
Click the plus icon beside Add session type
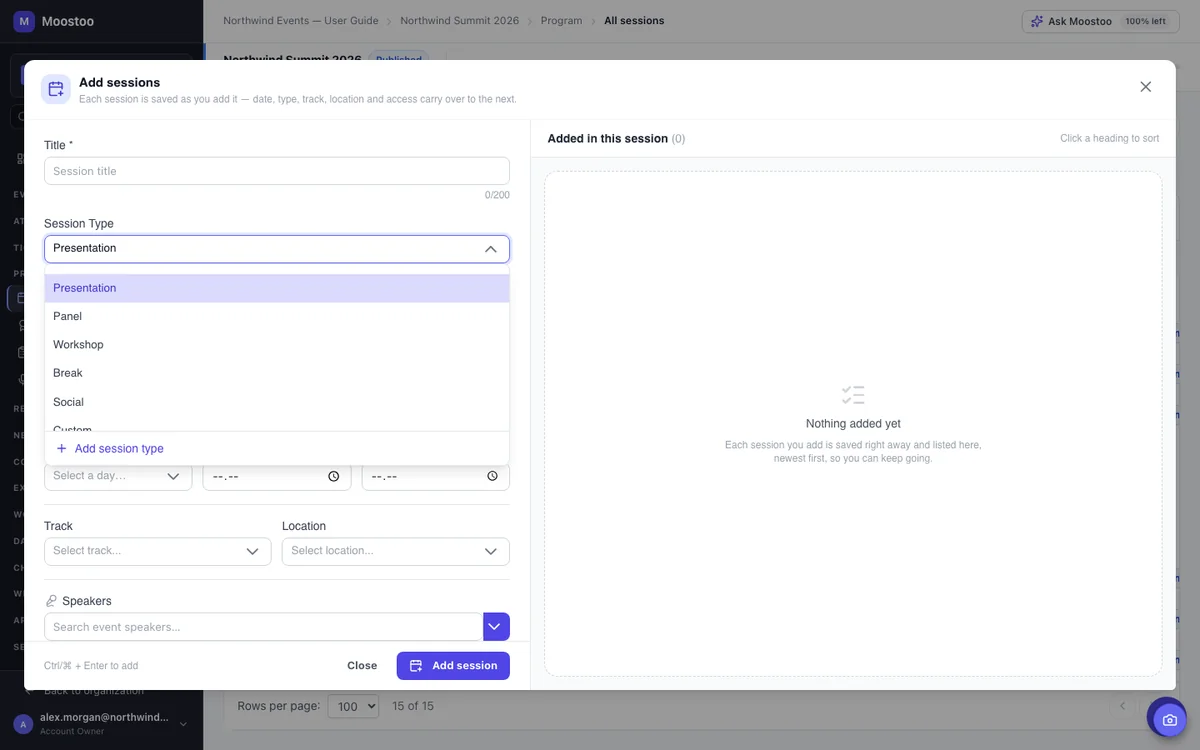(x=61, y=449)
